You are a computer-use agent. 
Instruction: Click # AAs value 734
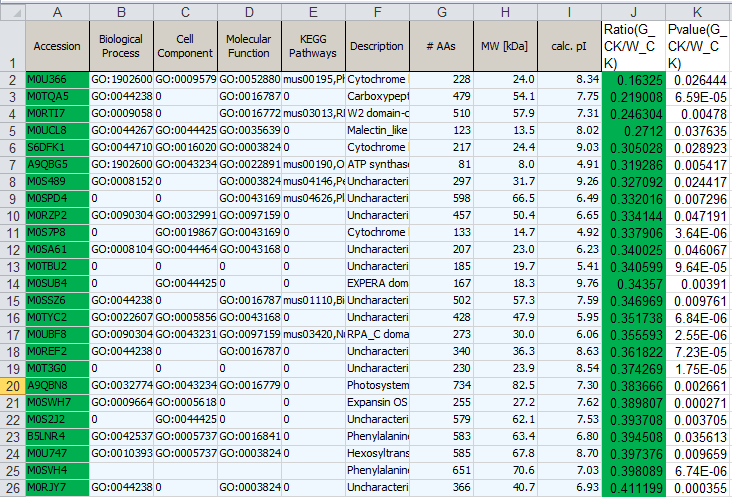(x=442, y=385)
